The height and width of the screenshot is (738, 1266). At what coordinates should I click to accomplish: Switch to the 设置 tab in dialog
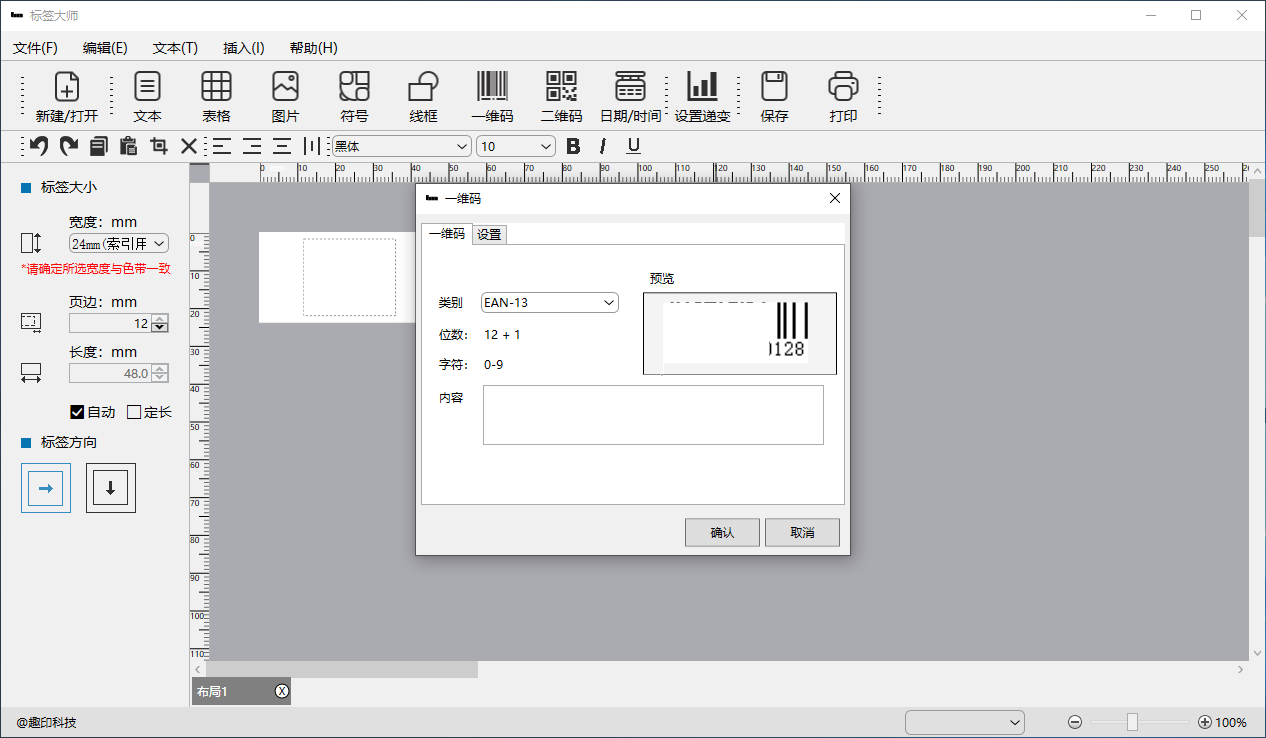coord(489,235)
